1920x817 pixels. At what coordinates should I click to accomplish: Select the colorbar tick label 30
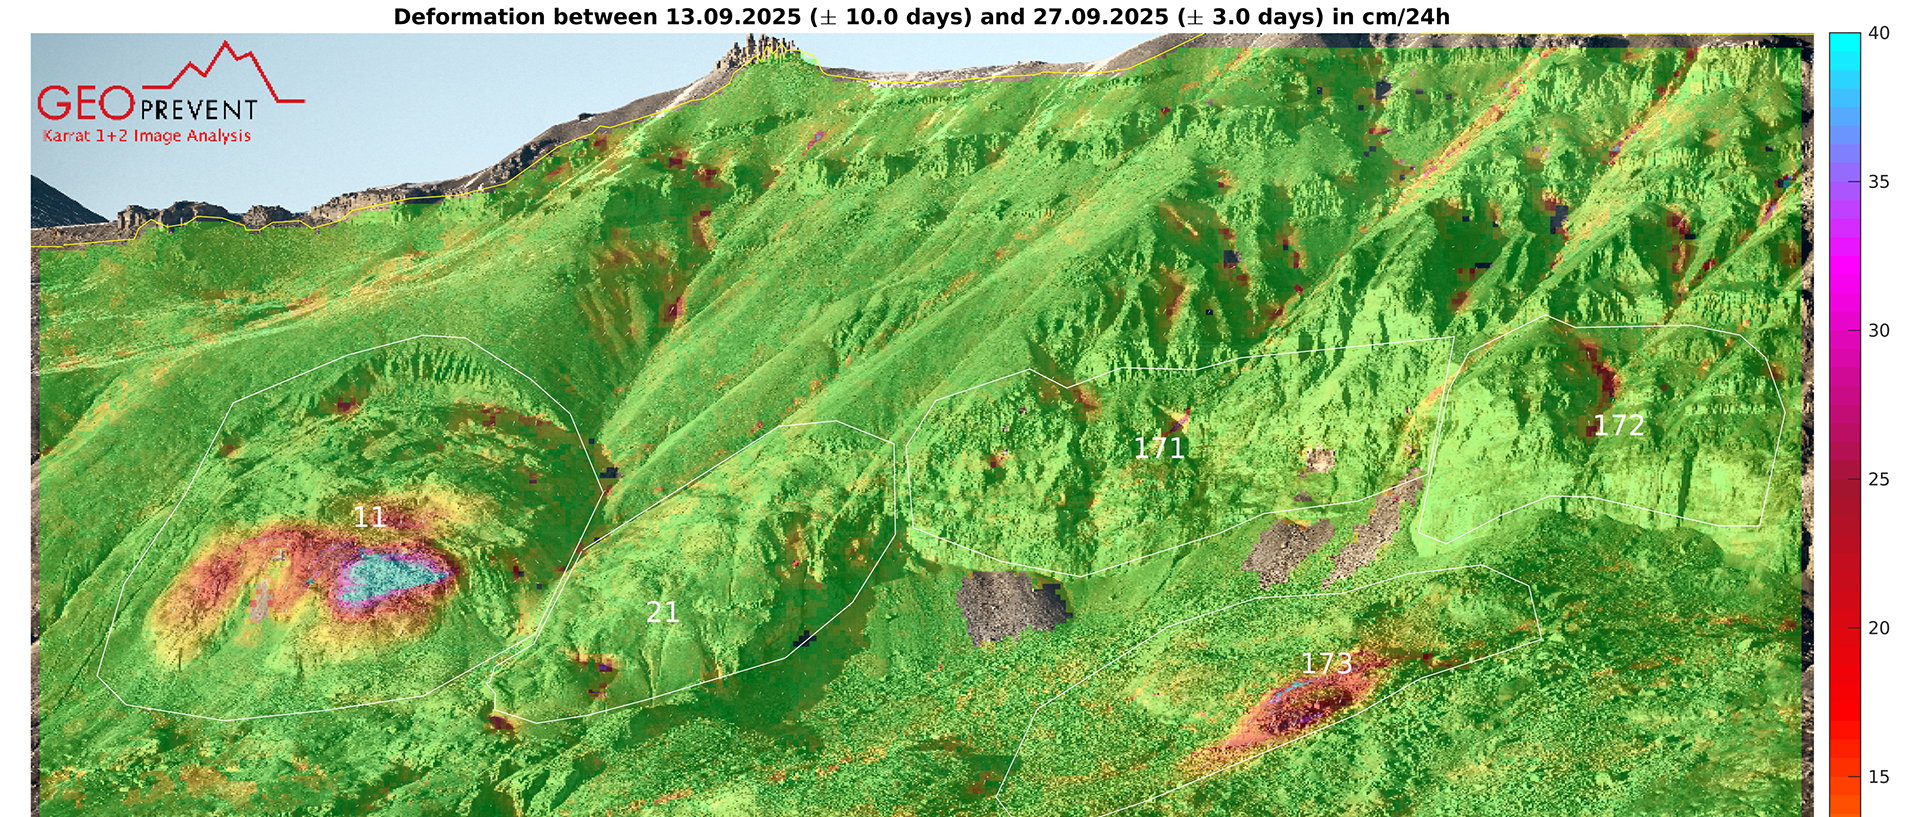click(x=1878, y=331)
